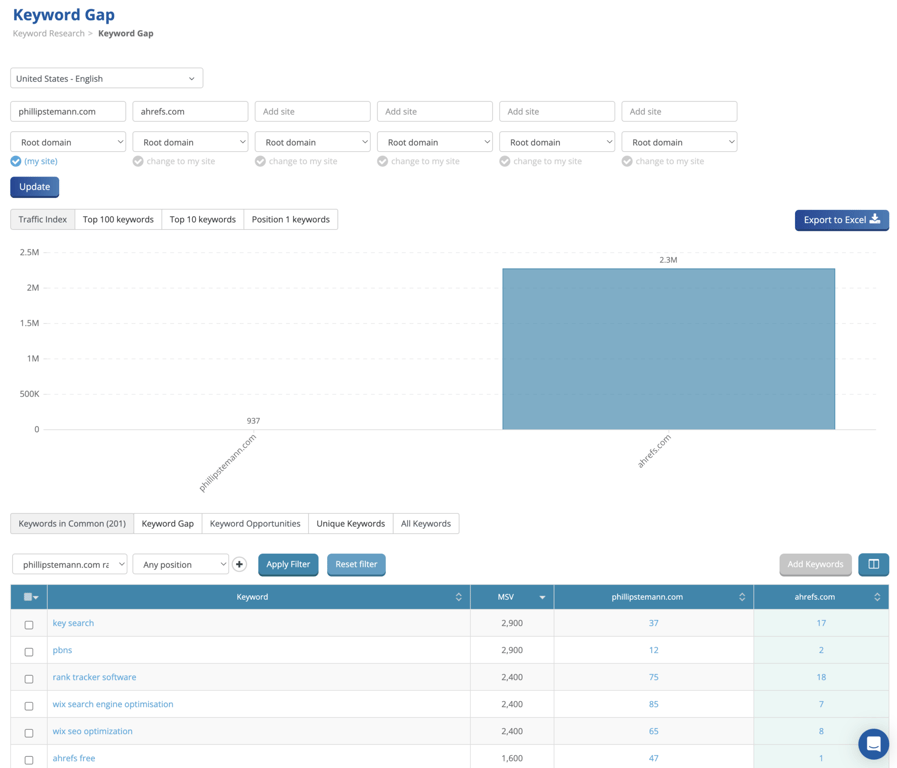Open the third site's Root domain dropdown
The height and width of the screenshot is (768, 897).
[x=313, y=142]
